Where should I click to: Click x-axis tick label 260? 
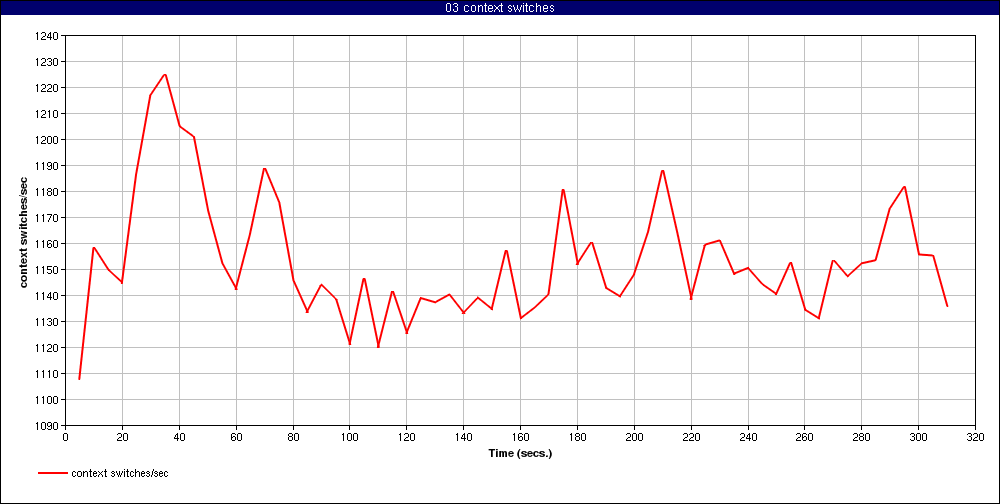coord(804,437)
